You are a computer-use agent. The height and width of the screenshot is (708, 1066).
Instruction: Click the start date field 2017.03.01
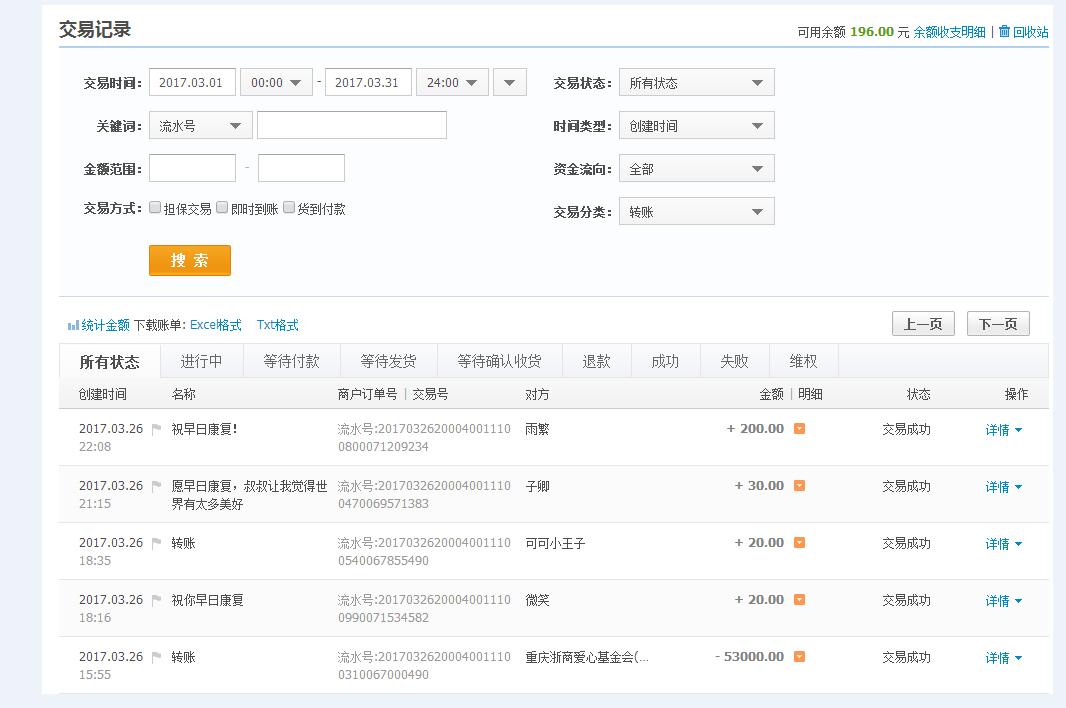(x=192, y=82)
